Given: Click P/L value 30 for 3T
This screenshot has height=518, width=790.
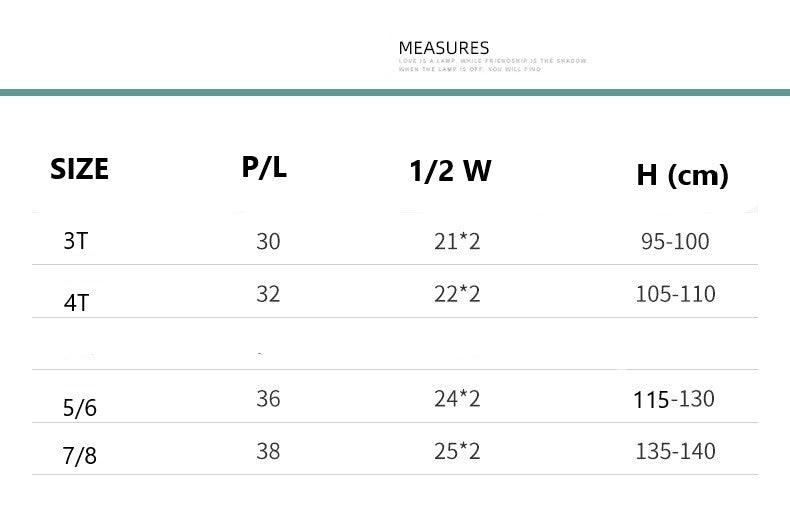Looking at the screenshot, I should pyautogui.click(x=268, y=241).
